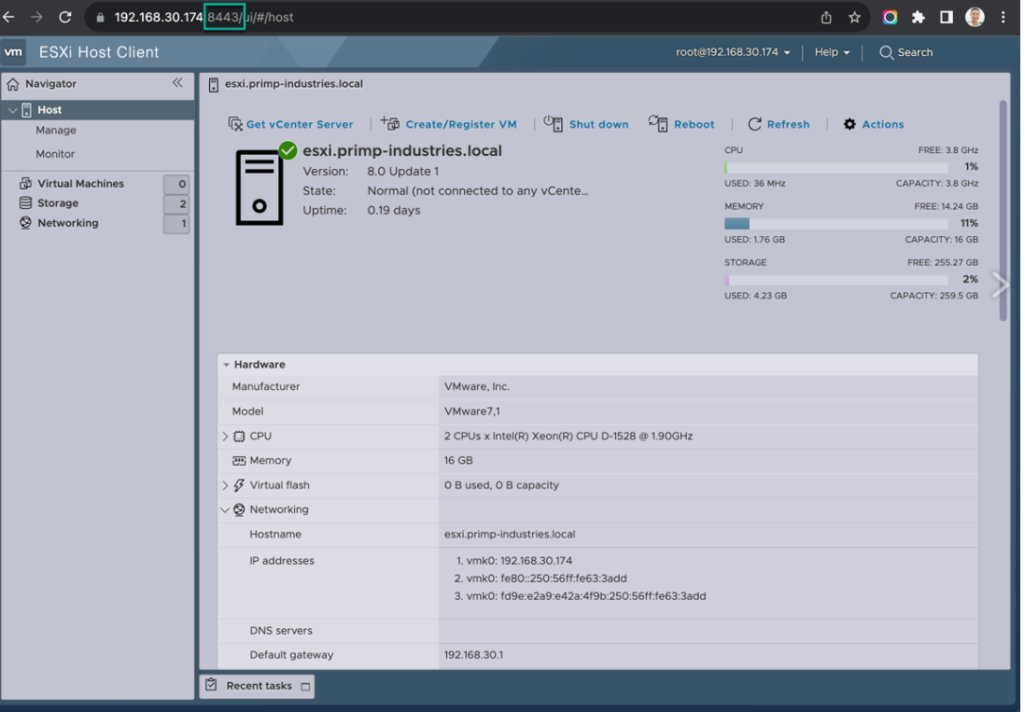The width and height of the screenshot is (1024, 712).
Task: Click the Shut down button
Action: (x=599, y=124)
